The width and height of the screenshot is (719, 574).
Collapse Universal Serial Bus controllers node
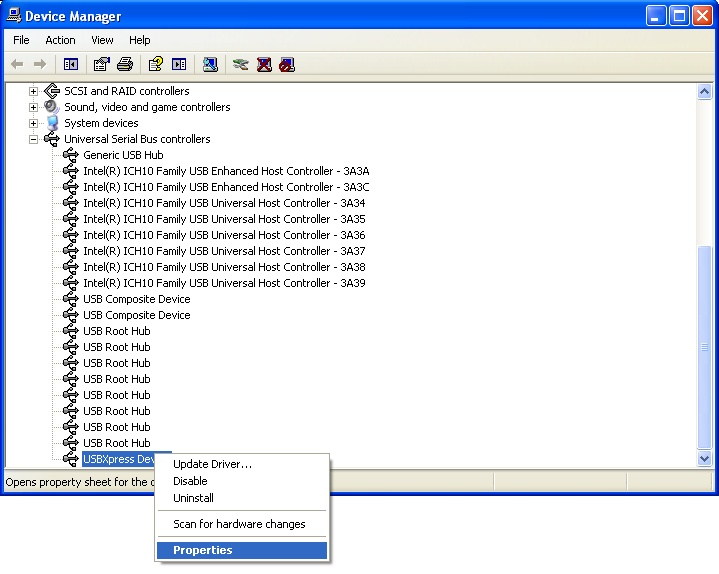tap(33, 139)
